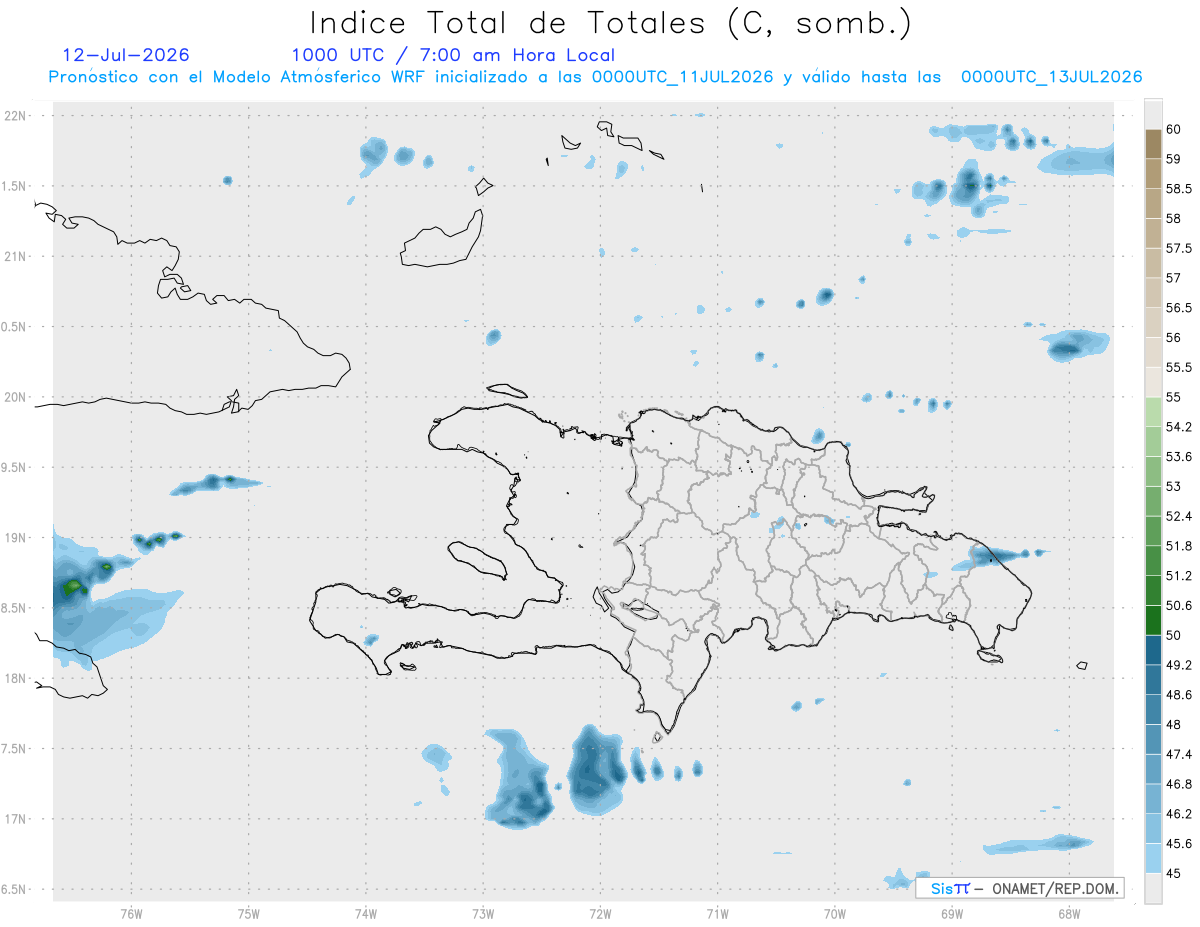The image size is (1200, 927).
Task: Click the date "12-Jul-2026"
Action: click(x=126, y=55)
